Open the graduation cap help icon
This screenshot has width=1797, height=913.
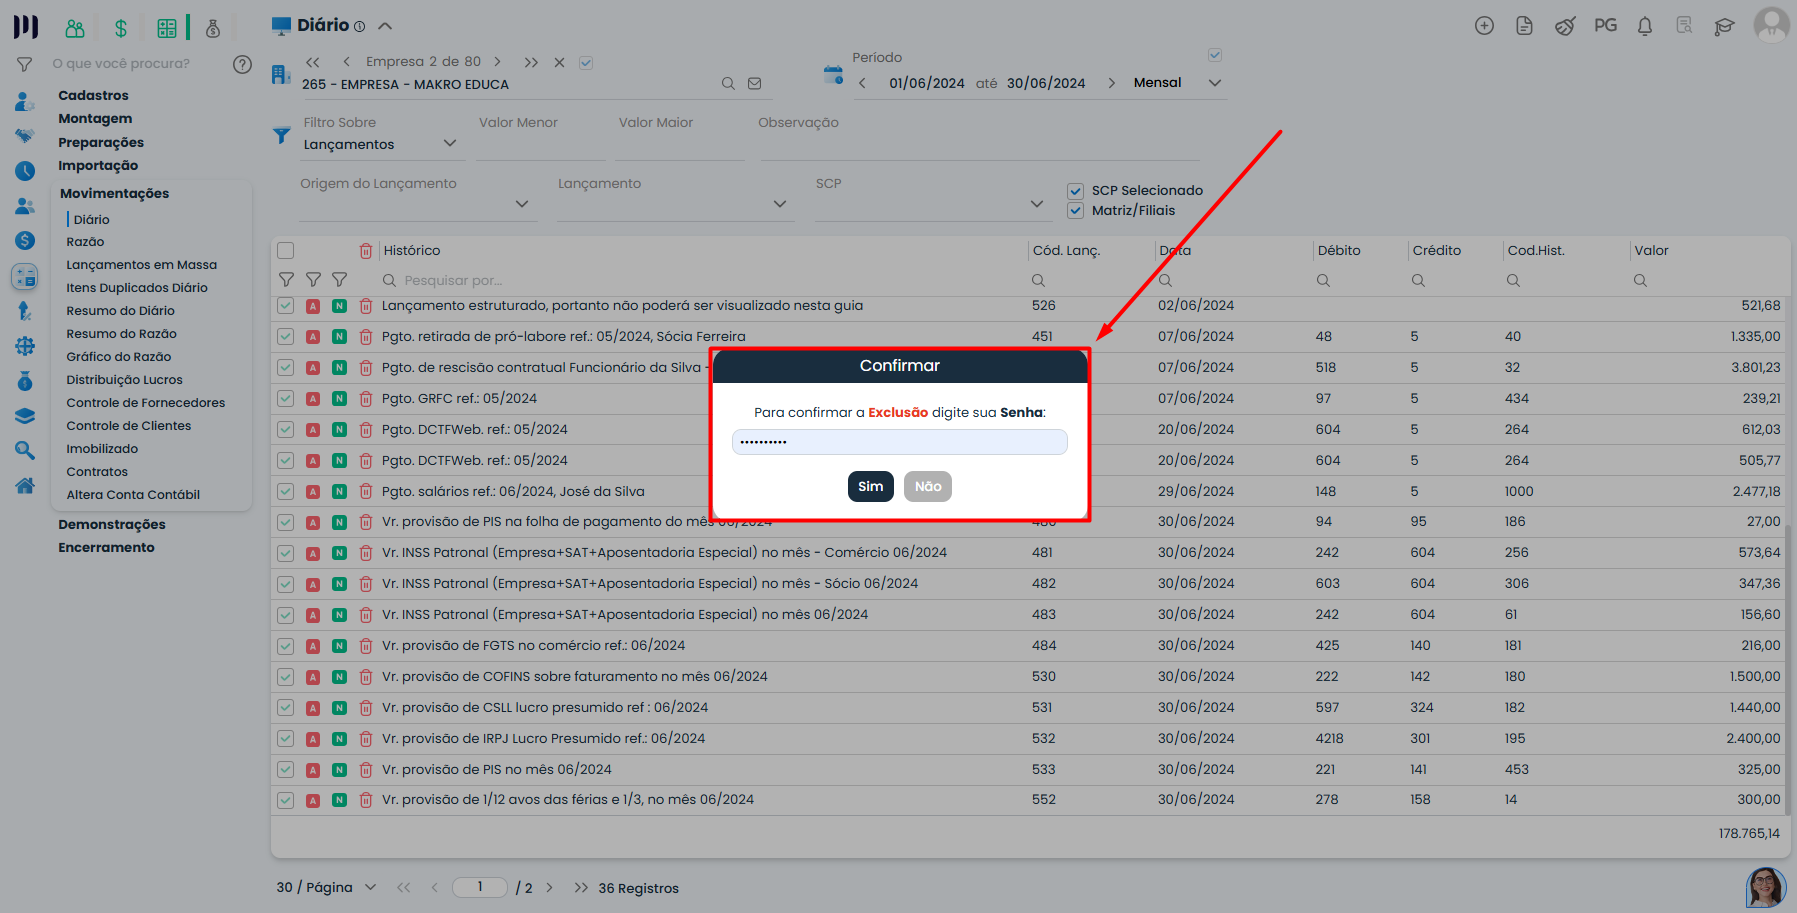pyautogui.click(x=1724, y=26)
